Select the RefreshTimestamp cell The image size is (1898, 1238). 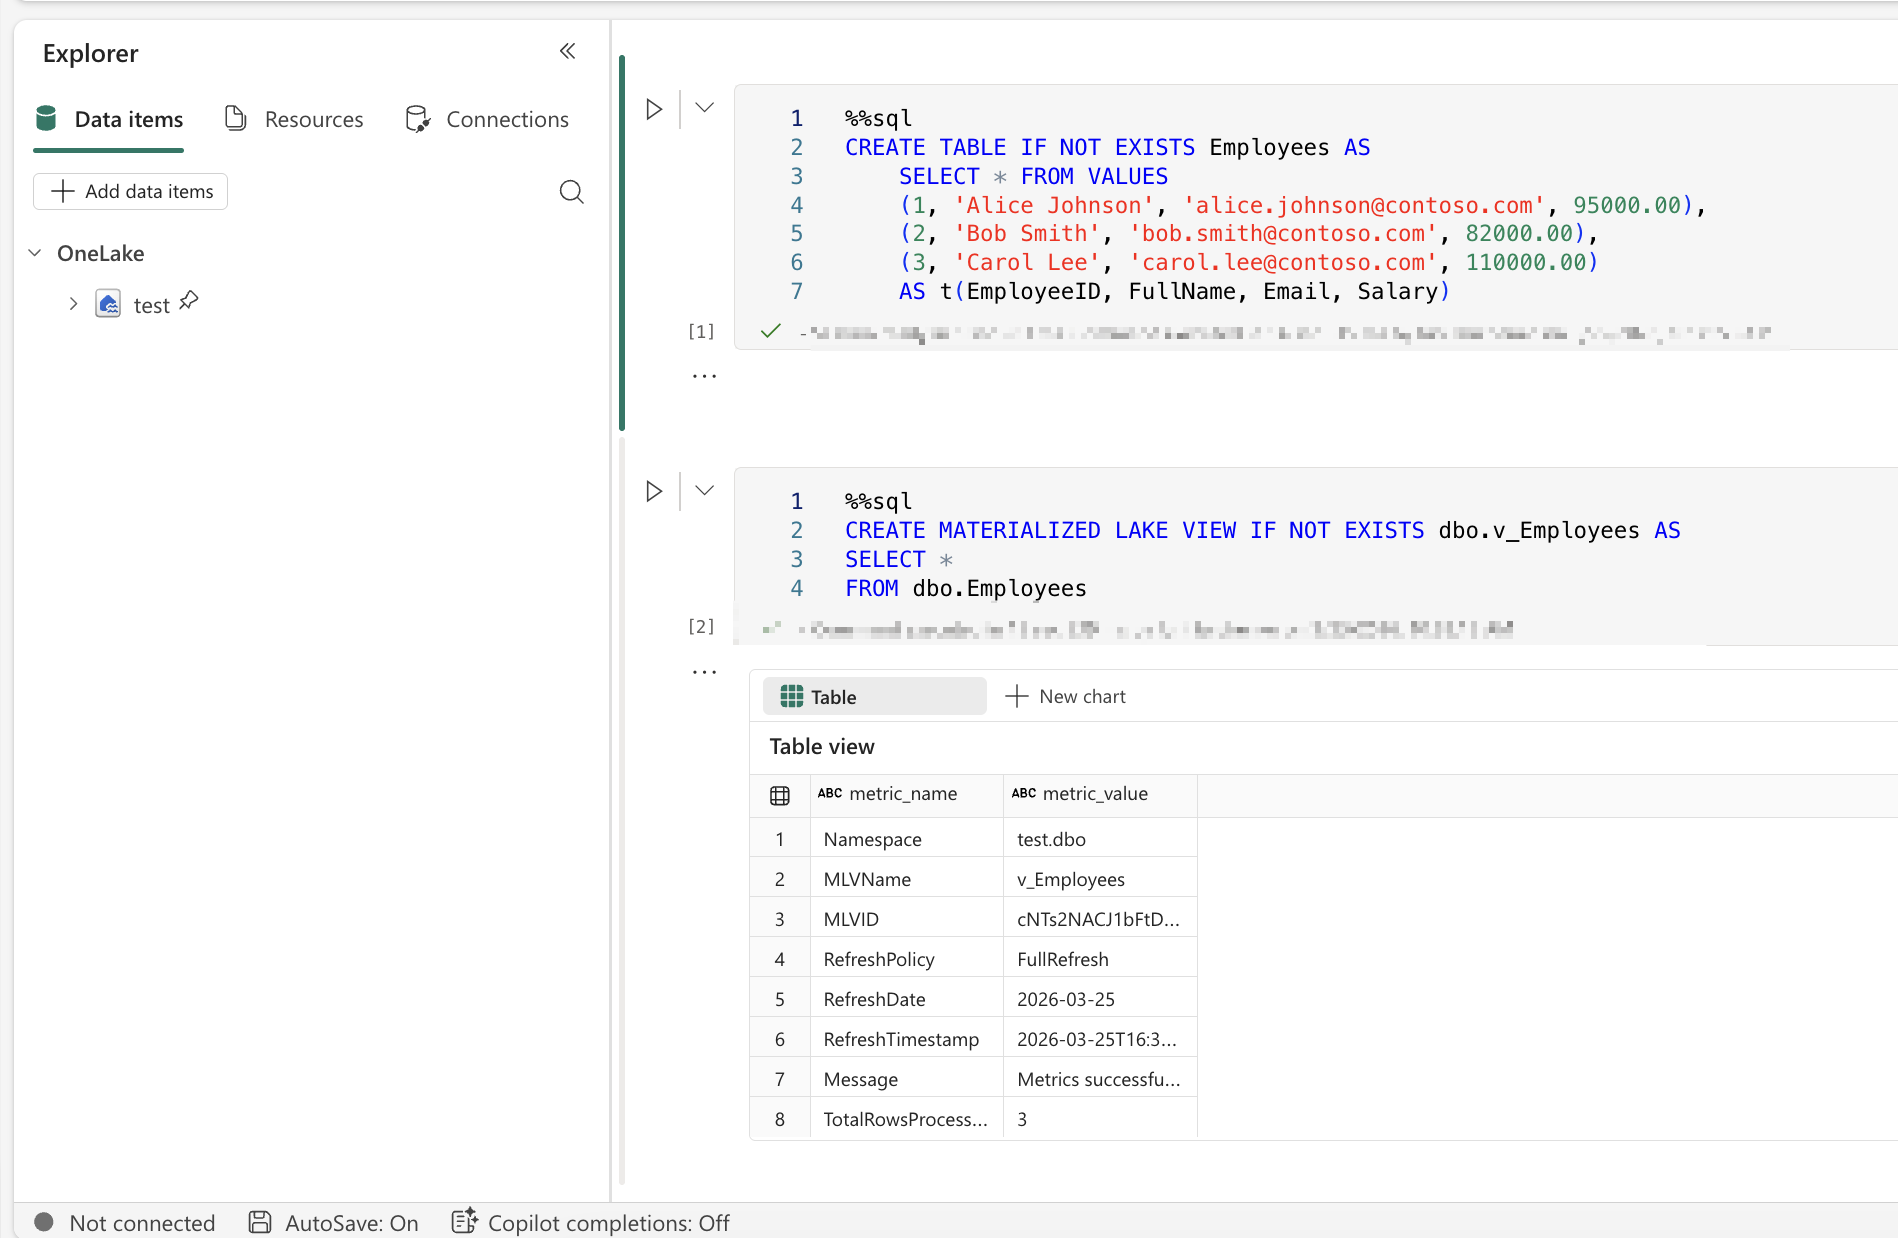tap(906, 1039)
